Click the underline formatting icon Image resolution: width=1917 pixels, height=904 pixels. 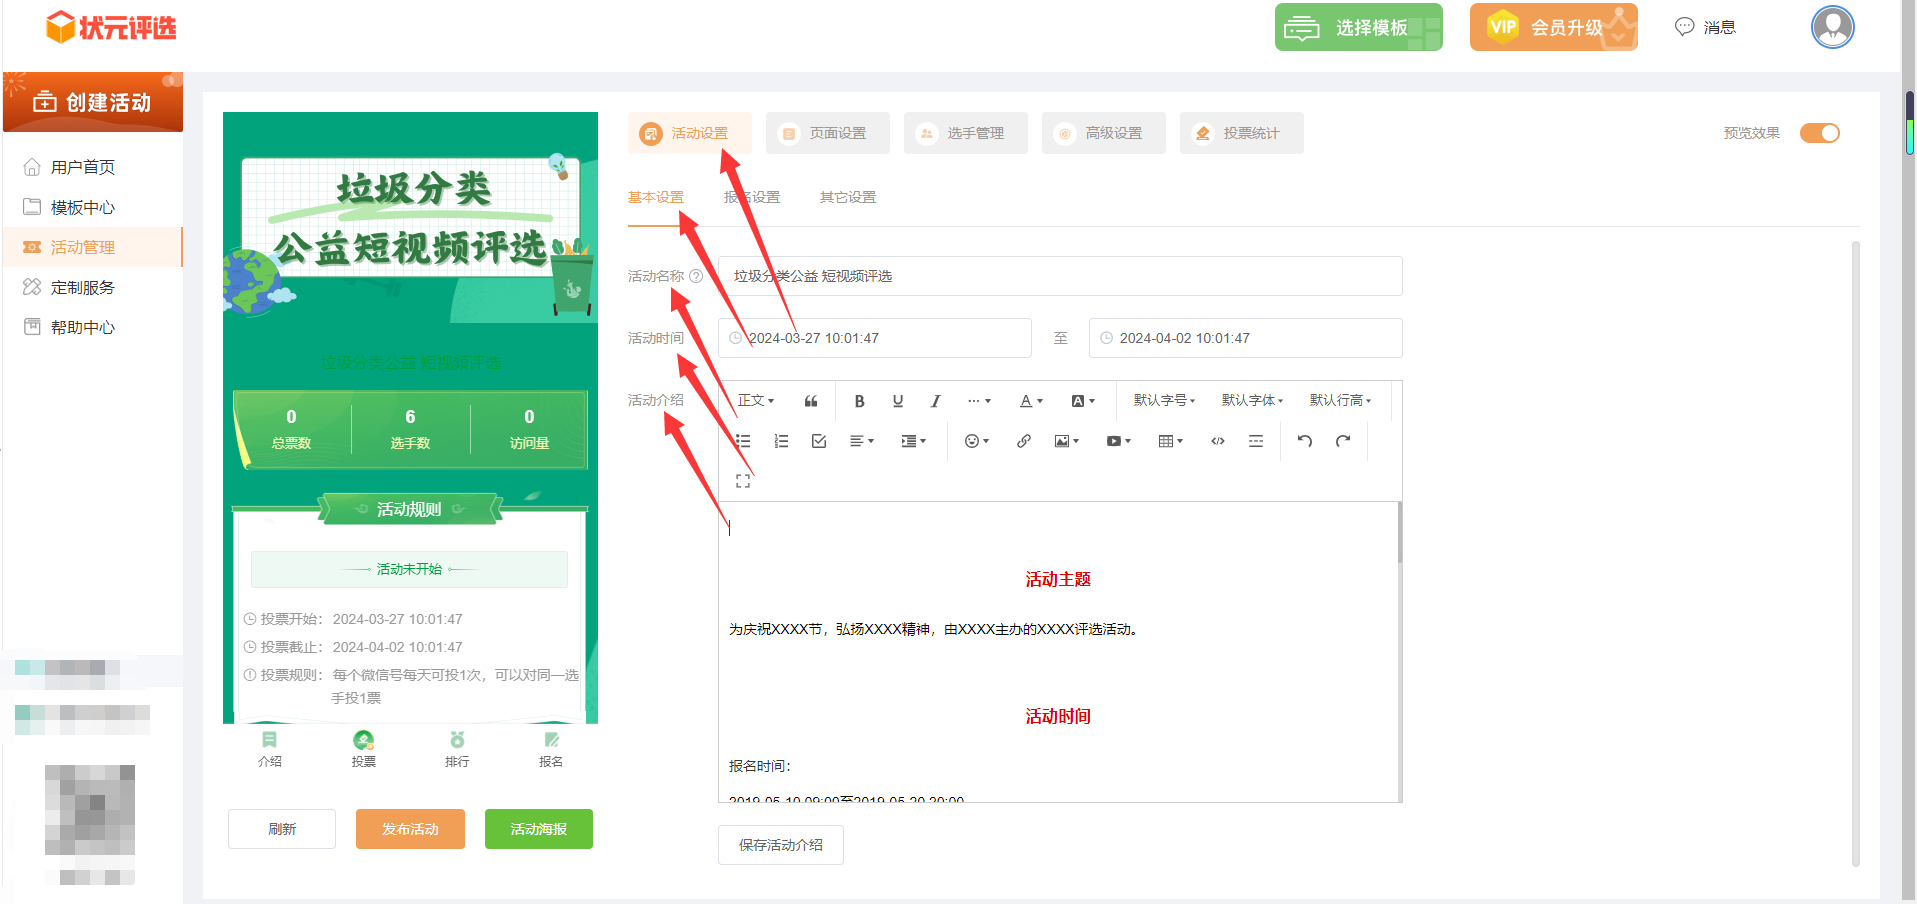(x=897, y=401)
